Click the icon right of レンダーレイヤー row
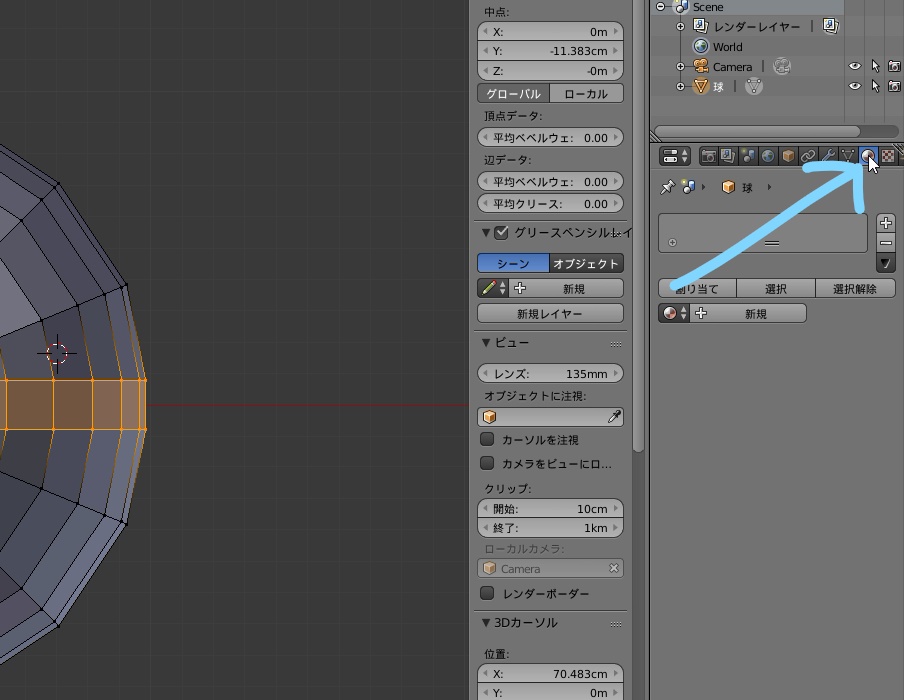This screenshot has width=904, height=700. tap(830, 25)
